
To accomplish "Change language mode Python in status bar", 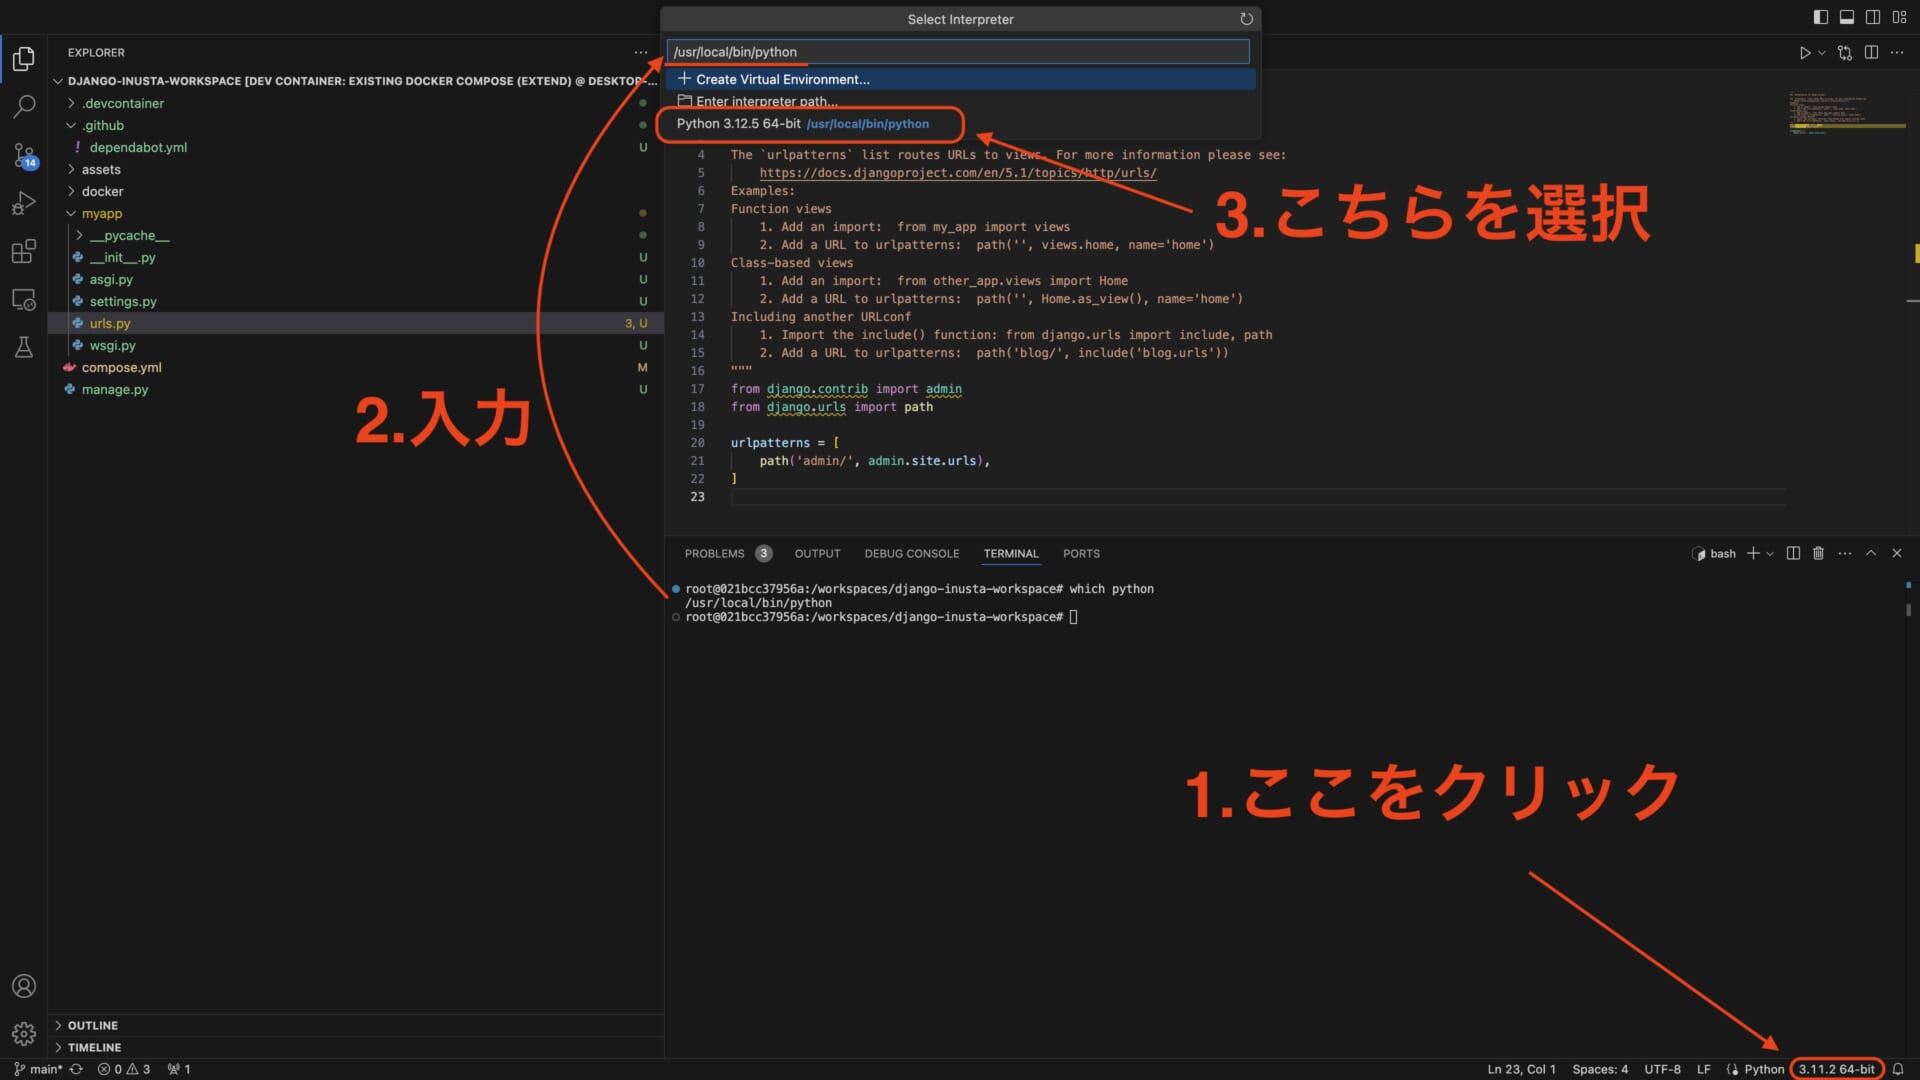I will (x=1764, y=1069).
